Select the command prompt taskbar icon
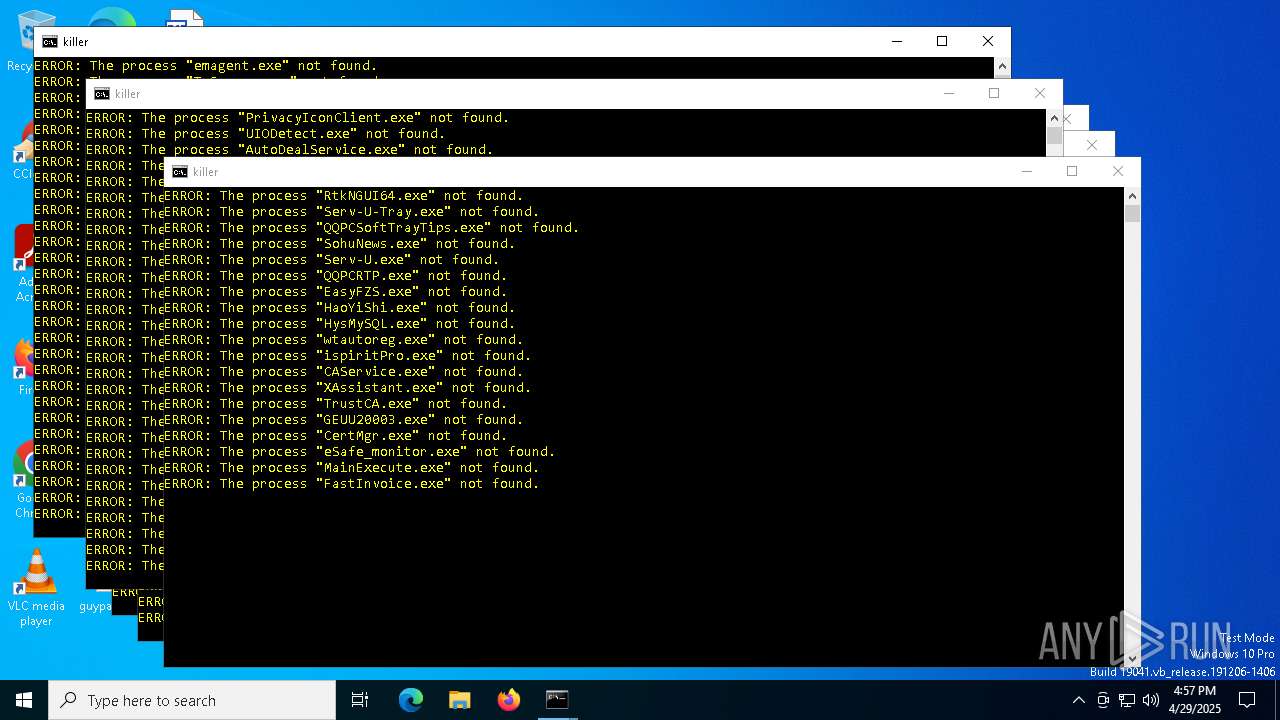This screenshot has width=1280, height=720. pos(557,700)
